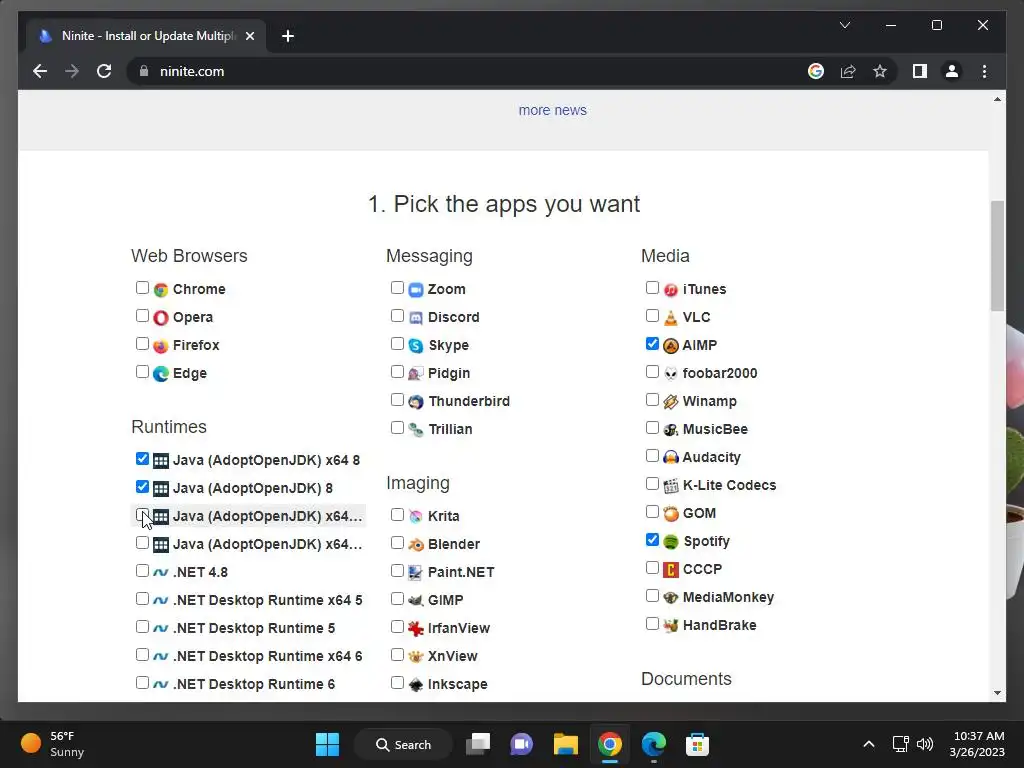
Task: Click the Discord app icon
Action: pyautogui.click(x=416, y=317)
